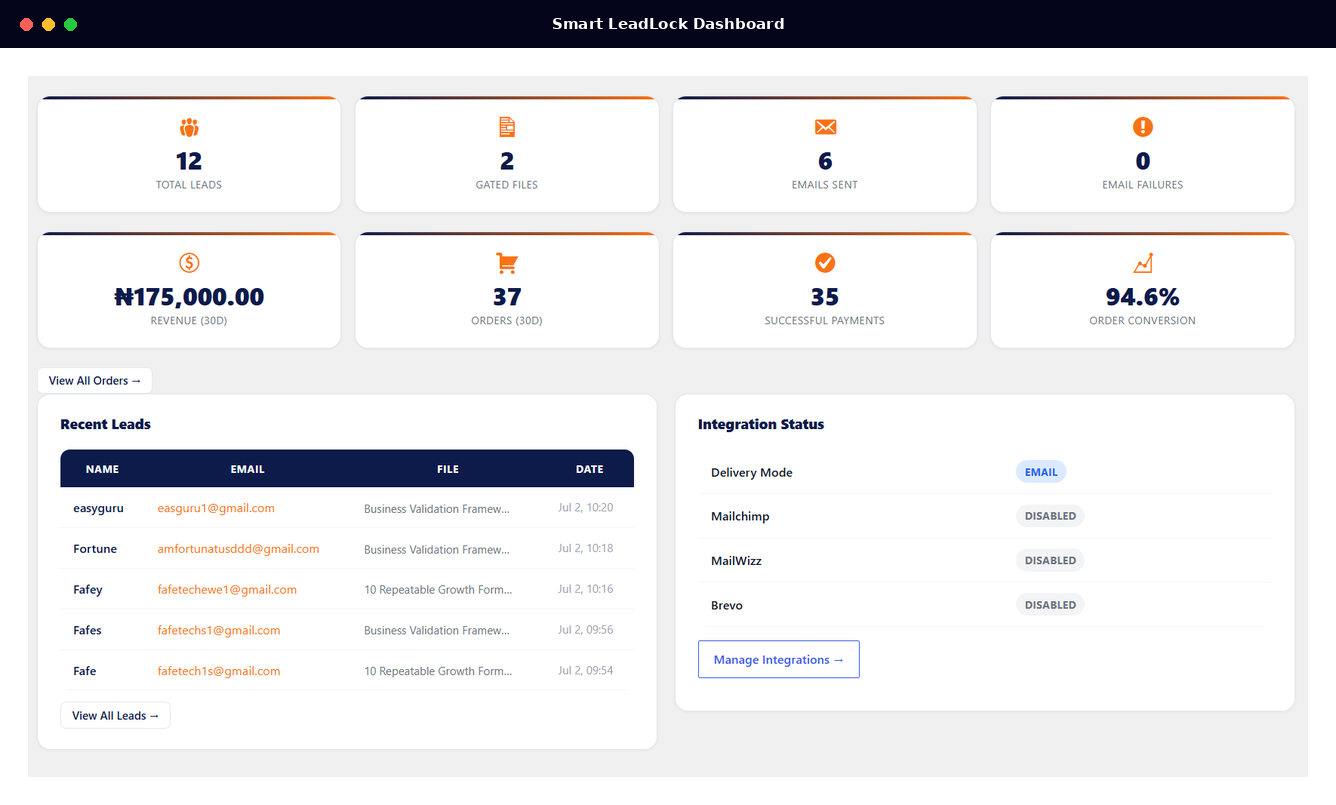The image size is (1336, 805).
Task: Click the email failures count 0
Action: pos(1143,161)
